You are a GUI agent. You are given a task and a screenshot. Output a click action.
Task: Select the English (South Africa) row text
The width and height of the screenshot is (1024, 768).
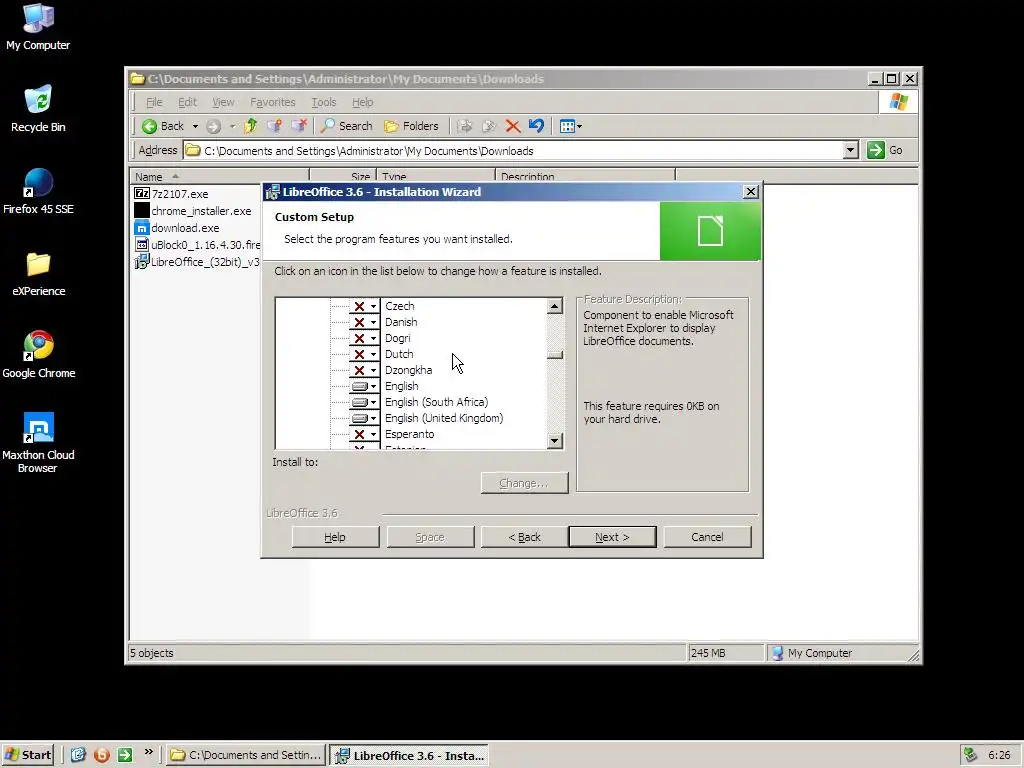tap(436, 402)
